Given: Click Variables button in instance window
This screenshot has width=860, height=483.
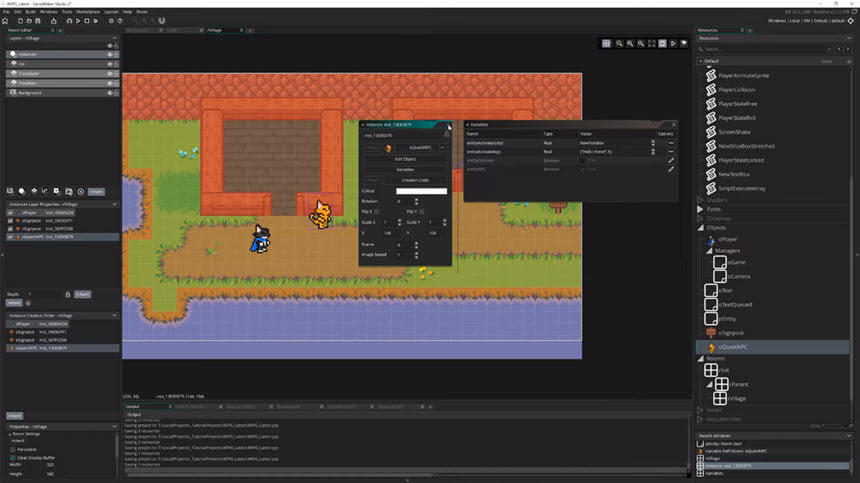Looking at the screenshot, I should click(x=405, y=170).
